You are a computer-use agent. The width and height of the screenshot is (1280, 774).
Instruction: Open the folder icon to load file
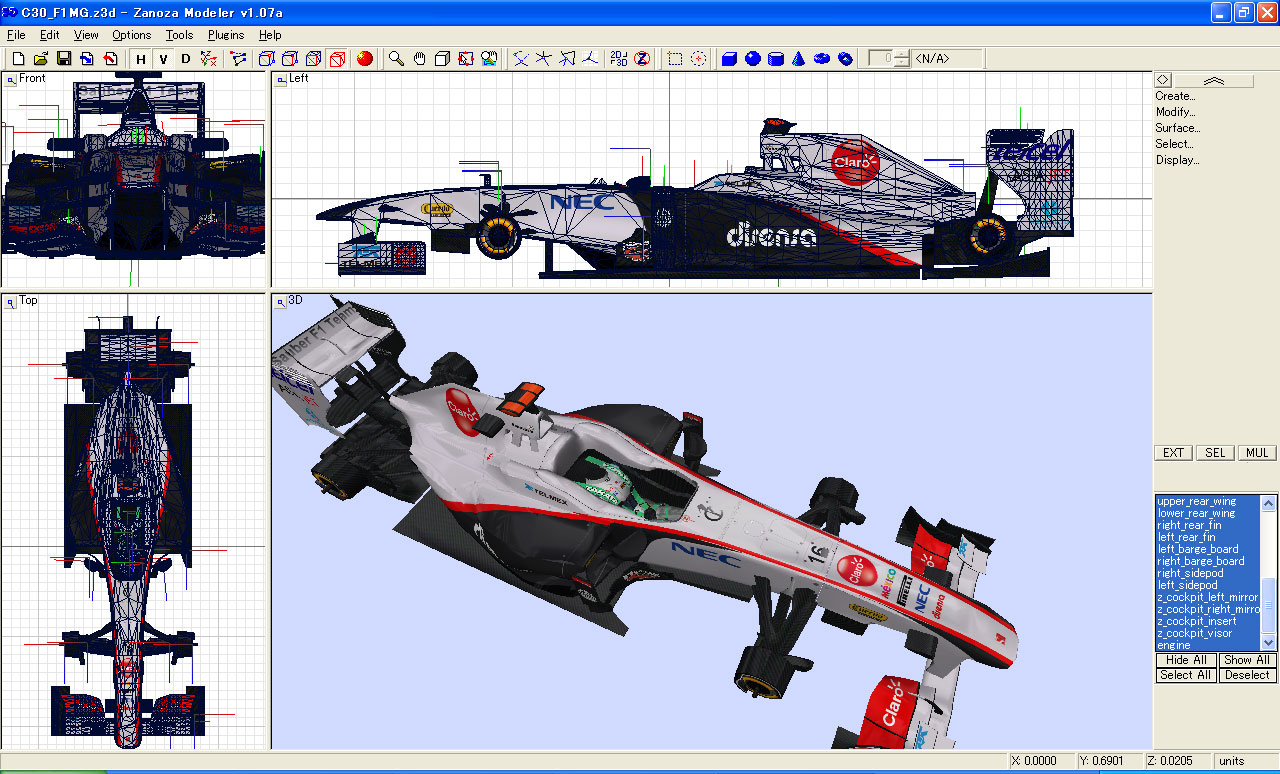41,59
